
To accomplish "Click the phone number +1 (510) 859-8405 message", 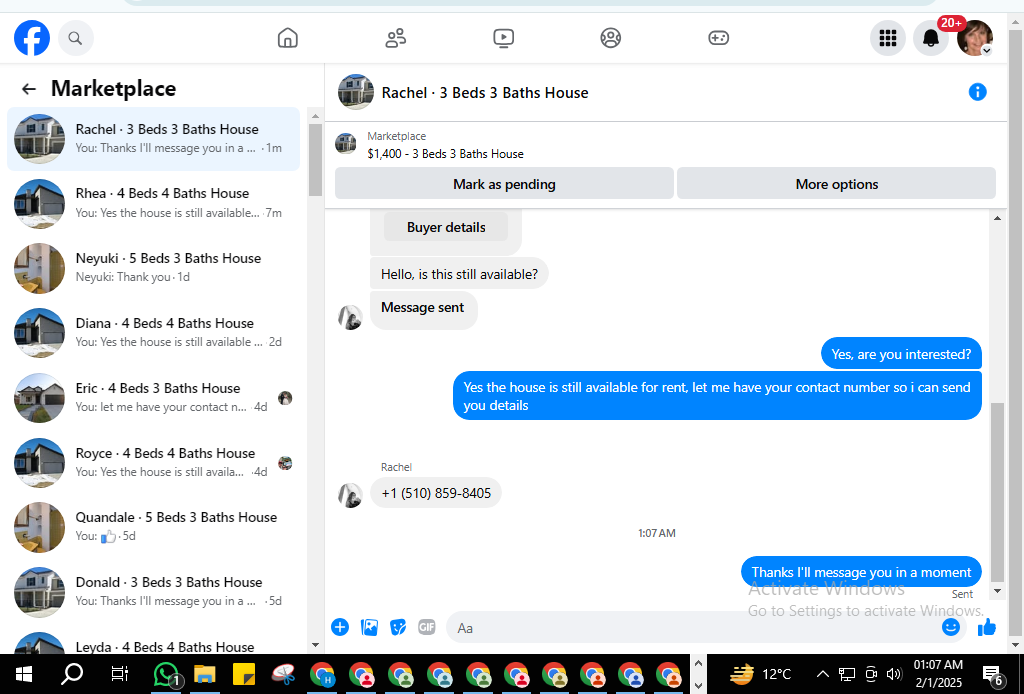I will click(436, 493).
